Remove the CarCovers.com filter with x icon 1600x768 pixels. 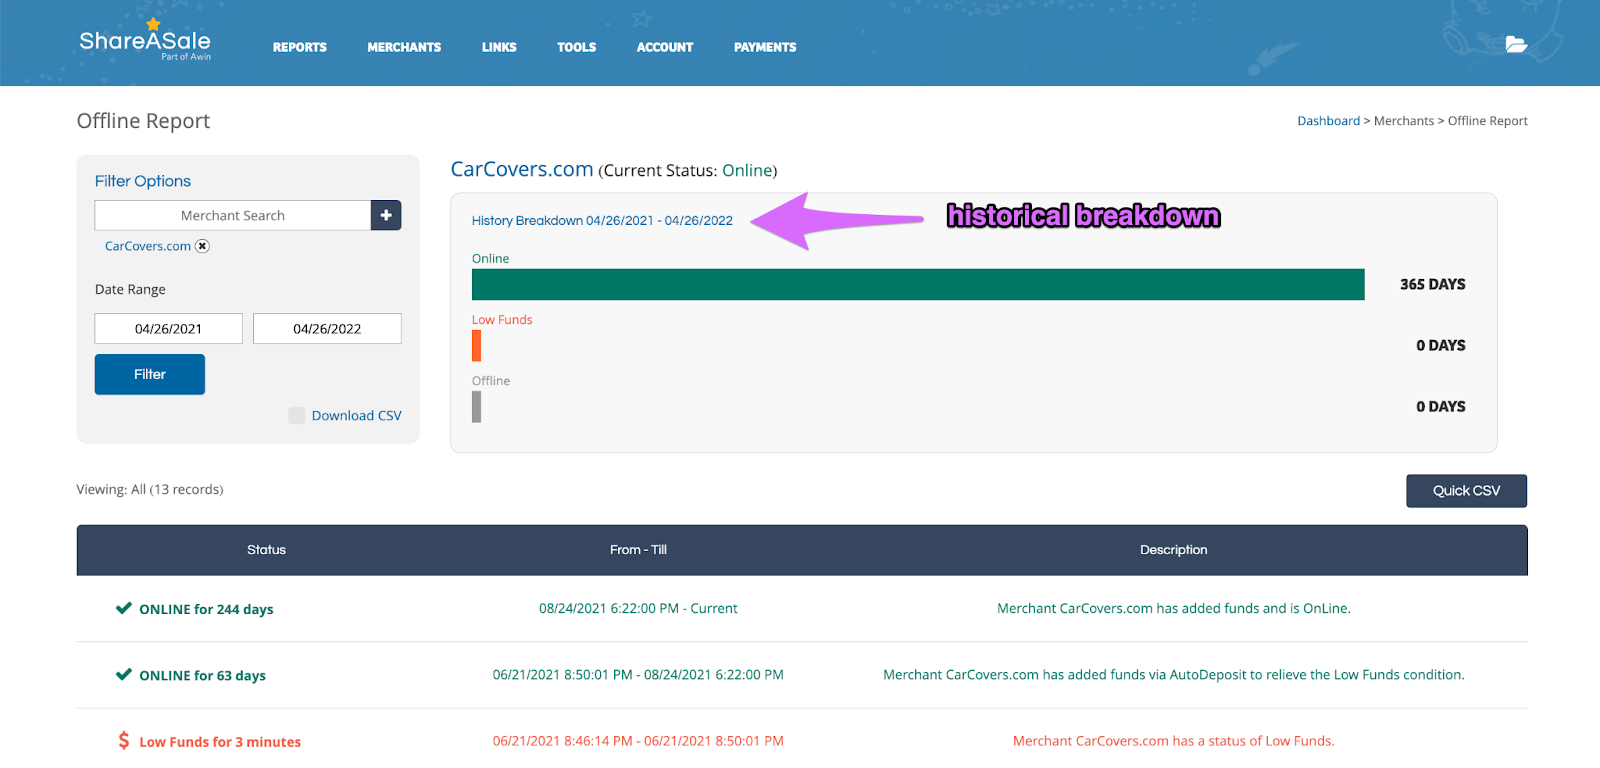pyautogui.click(x=202, y=246)
